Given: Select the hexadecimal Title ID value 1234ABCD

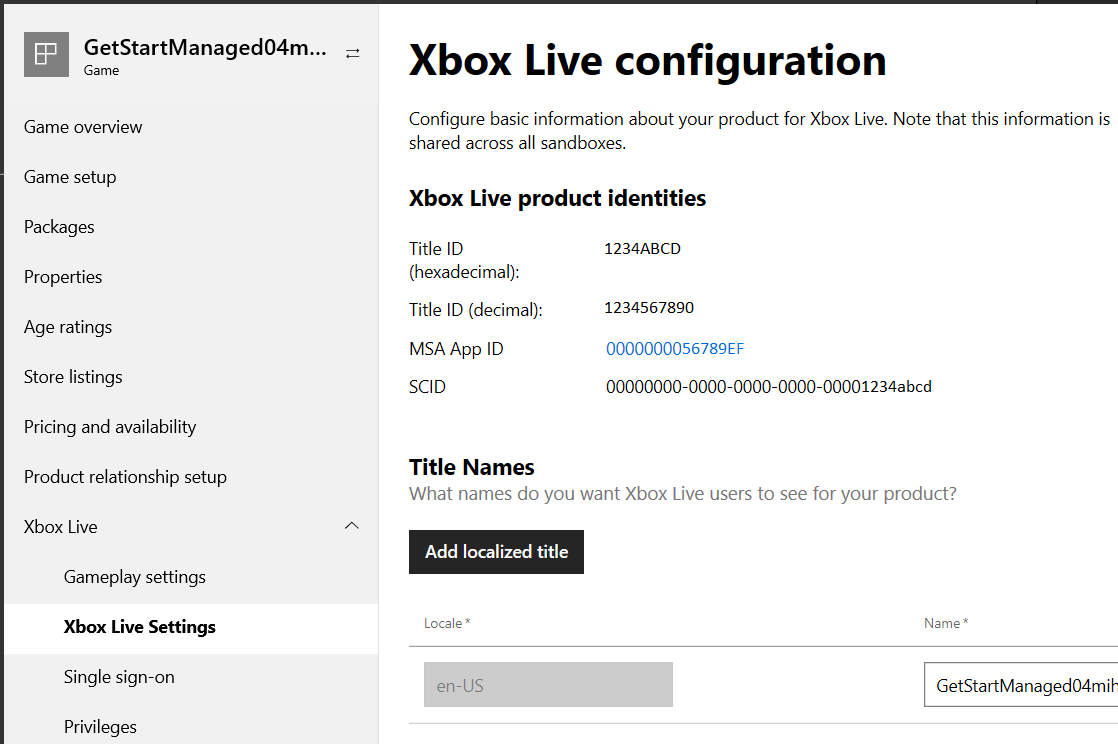Looking at the screenshot, I should tap(642, 248).
